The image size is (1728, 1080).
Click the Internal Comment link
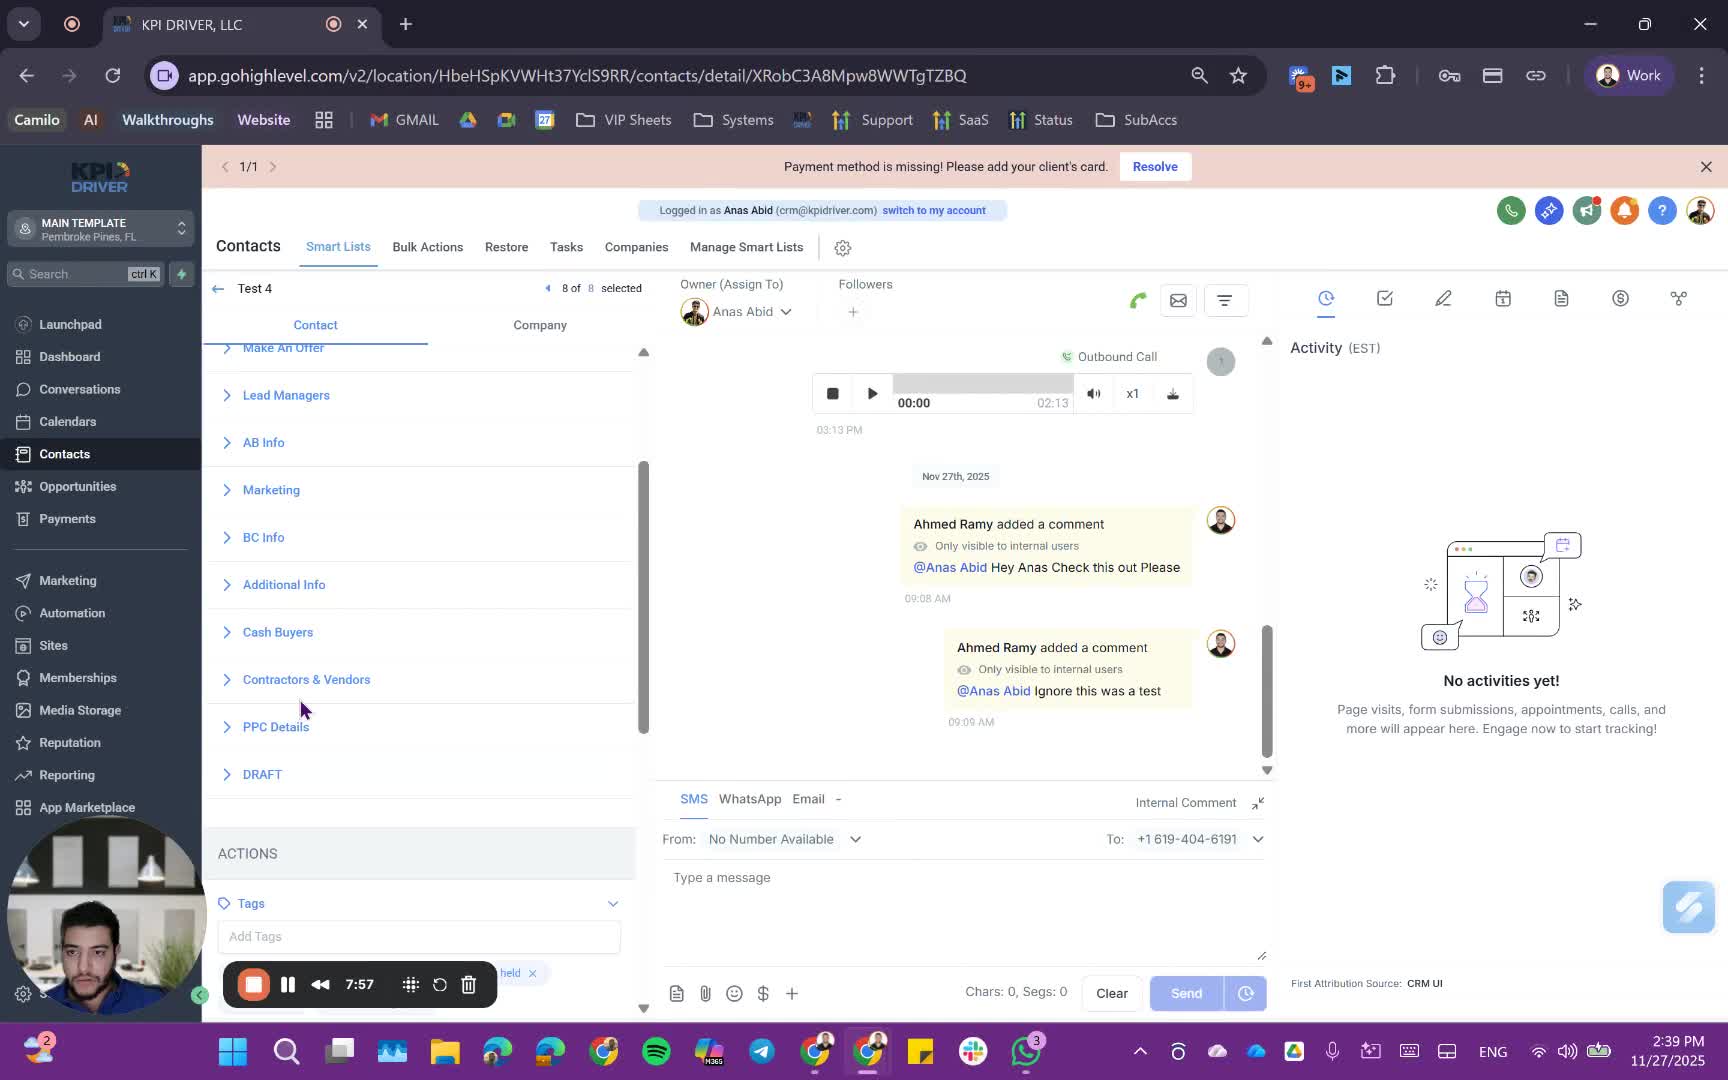pos(1186,803)
